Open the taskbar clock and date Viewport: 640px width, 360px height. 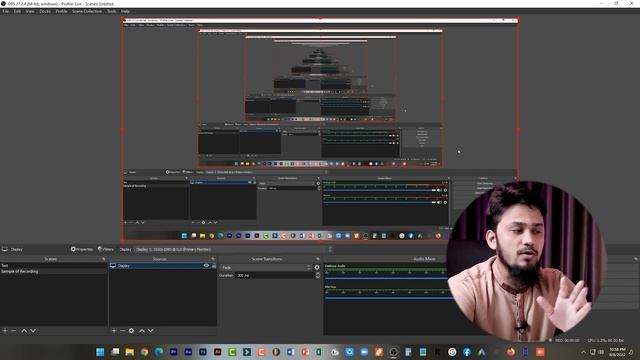(617, 352)
